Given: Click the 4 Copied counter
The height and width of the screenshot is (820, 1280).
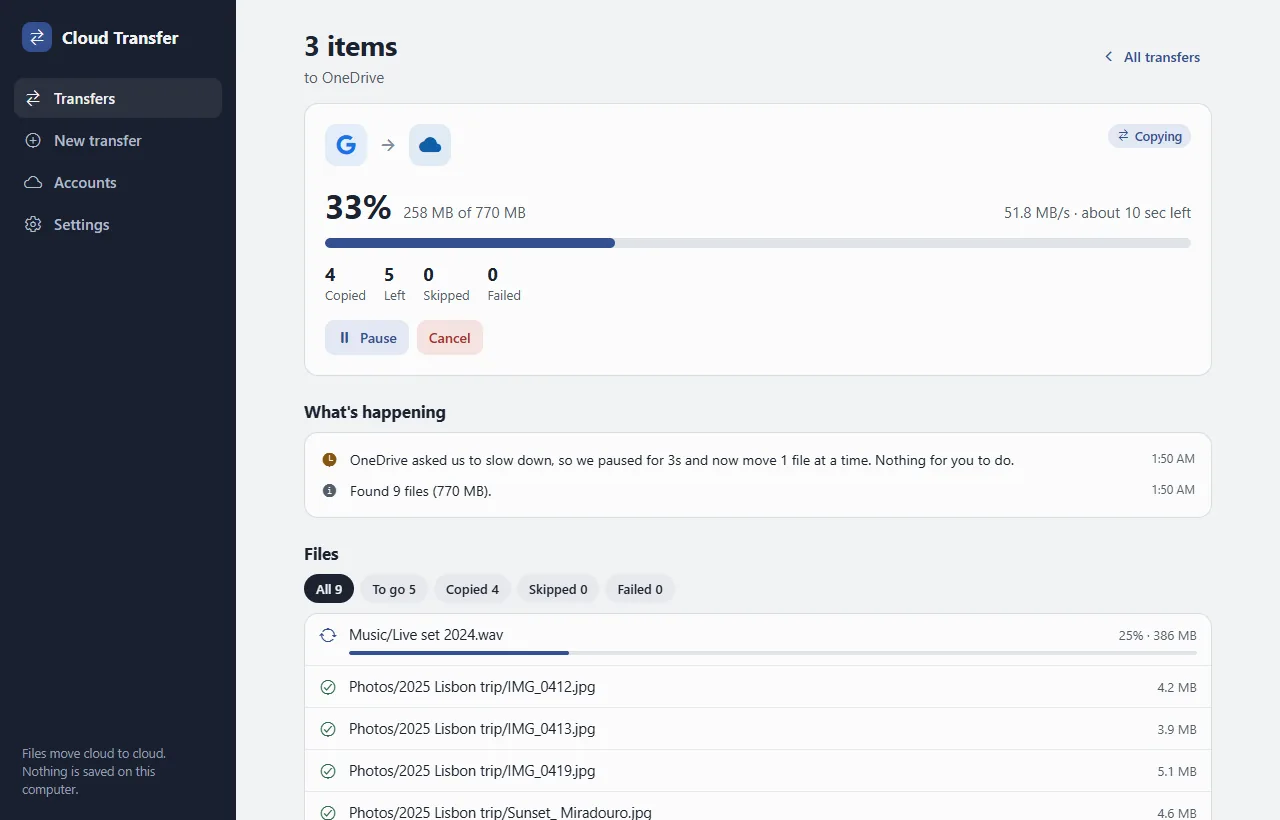Looking at the screenshot, I should (345, 284).
